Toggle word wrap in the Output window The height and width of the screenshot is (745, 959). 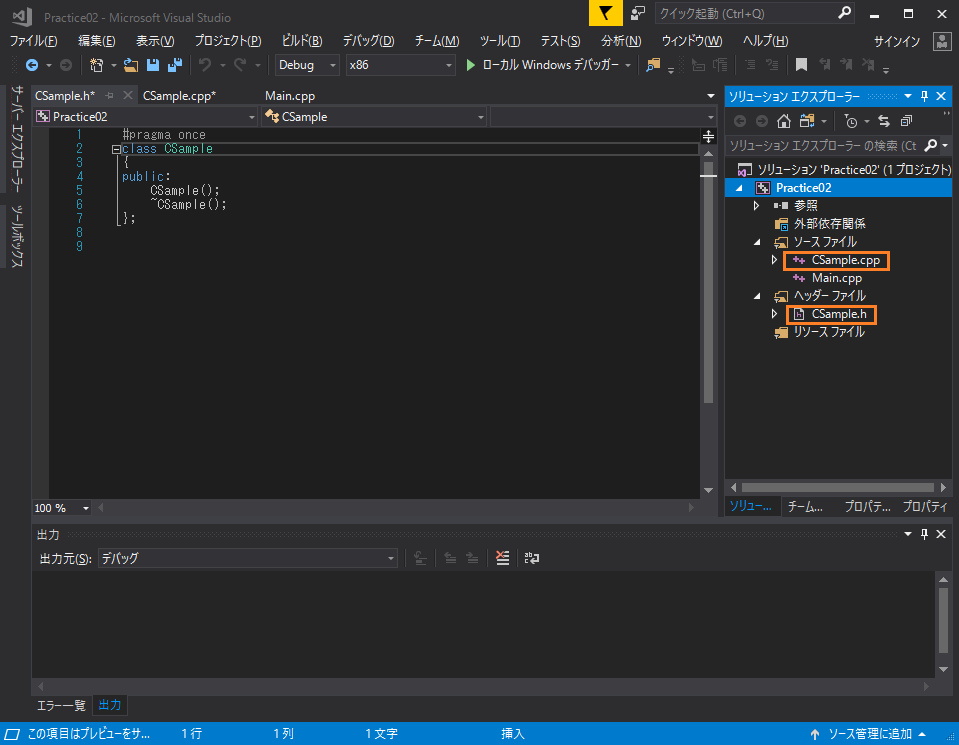point(531,558)
